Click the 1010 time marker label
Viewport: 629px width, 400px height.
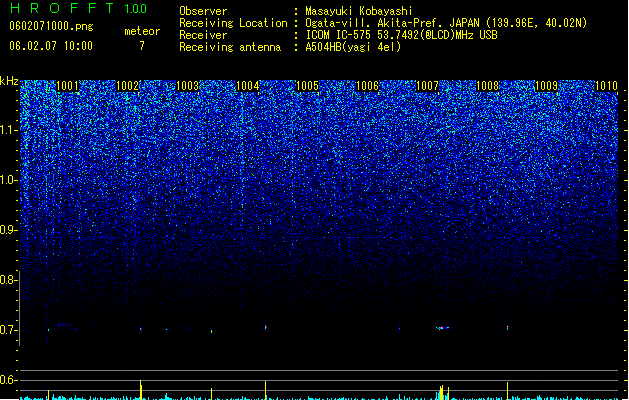(x=607, y=86)
